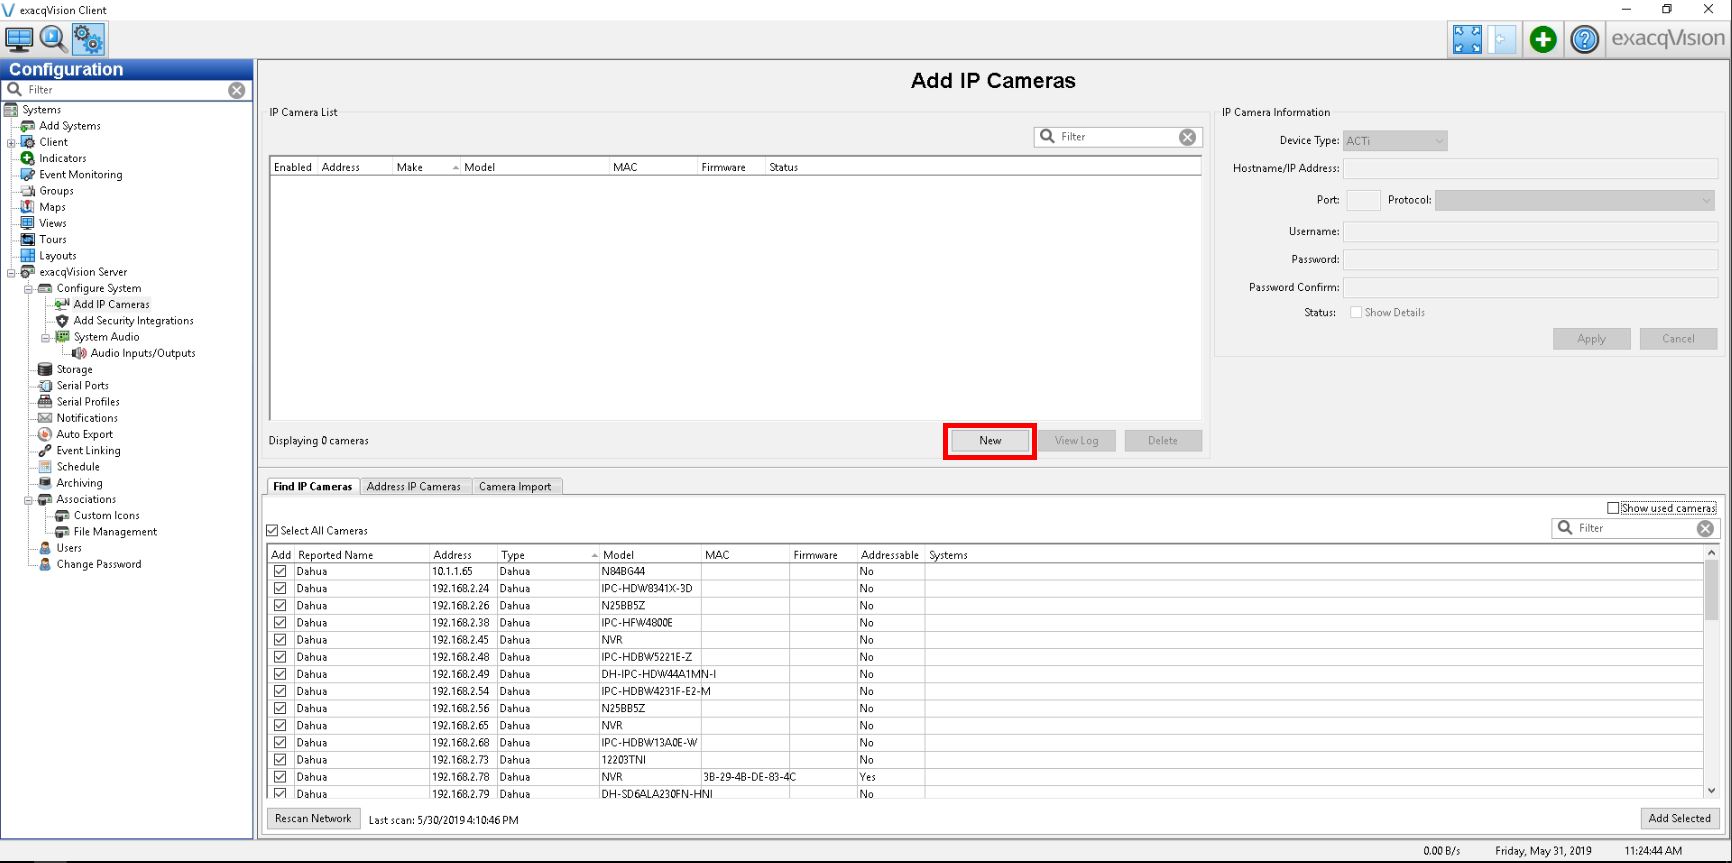The image size is (1732, 863).
Task: Open the Search page magnifier icon
Action: point(53,39)
